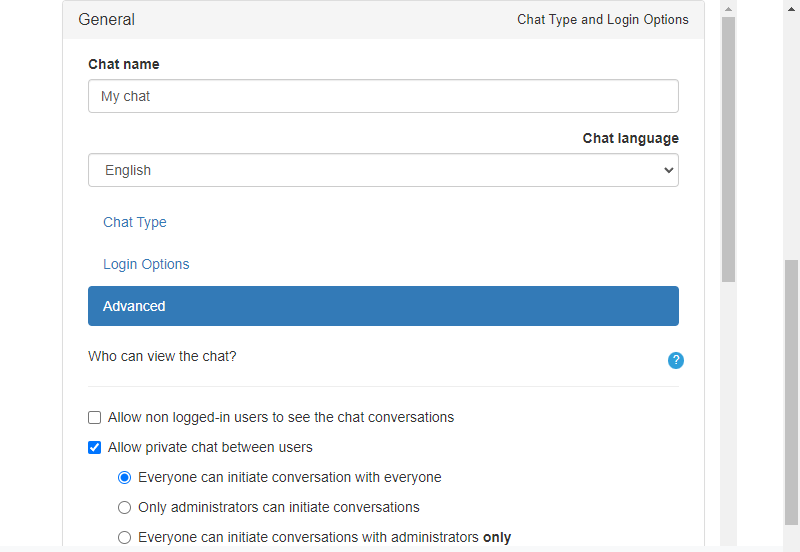Click the blue help question mark icon
Viewport: 800px width, 552px height.
point(676,360)
